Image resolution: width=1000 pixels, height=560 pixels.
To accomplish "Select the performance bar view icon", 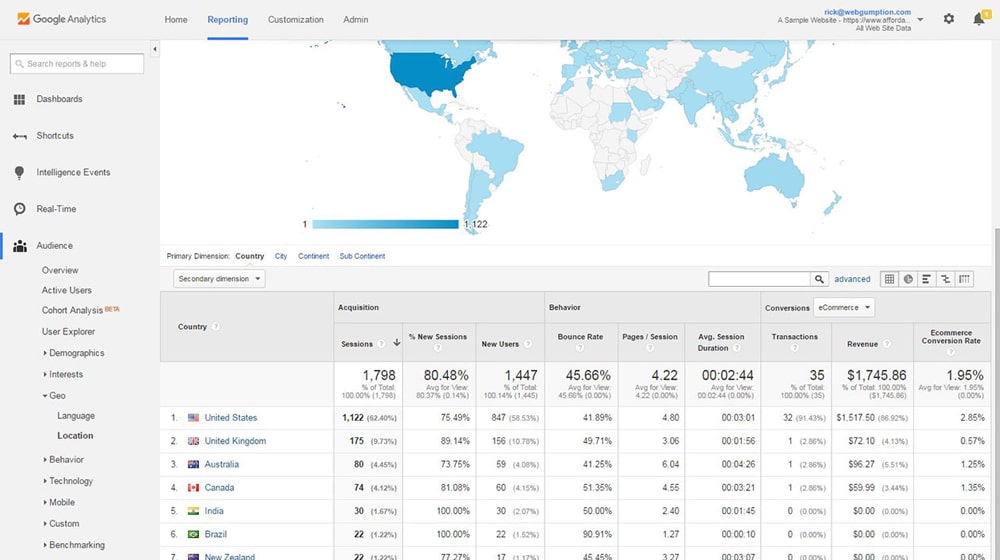I will pos(927,279).
